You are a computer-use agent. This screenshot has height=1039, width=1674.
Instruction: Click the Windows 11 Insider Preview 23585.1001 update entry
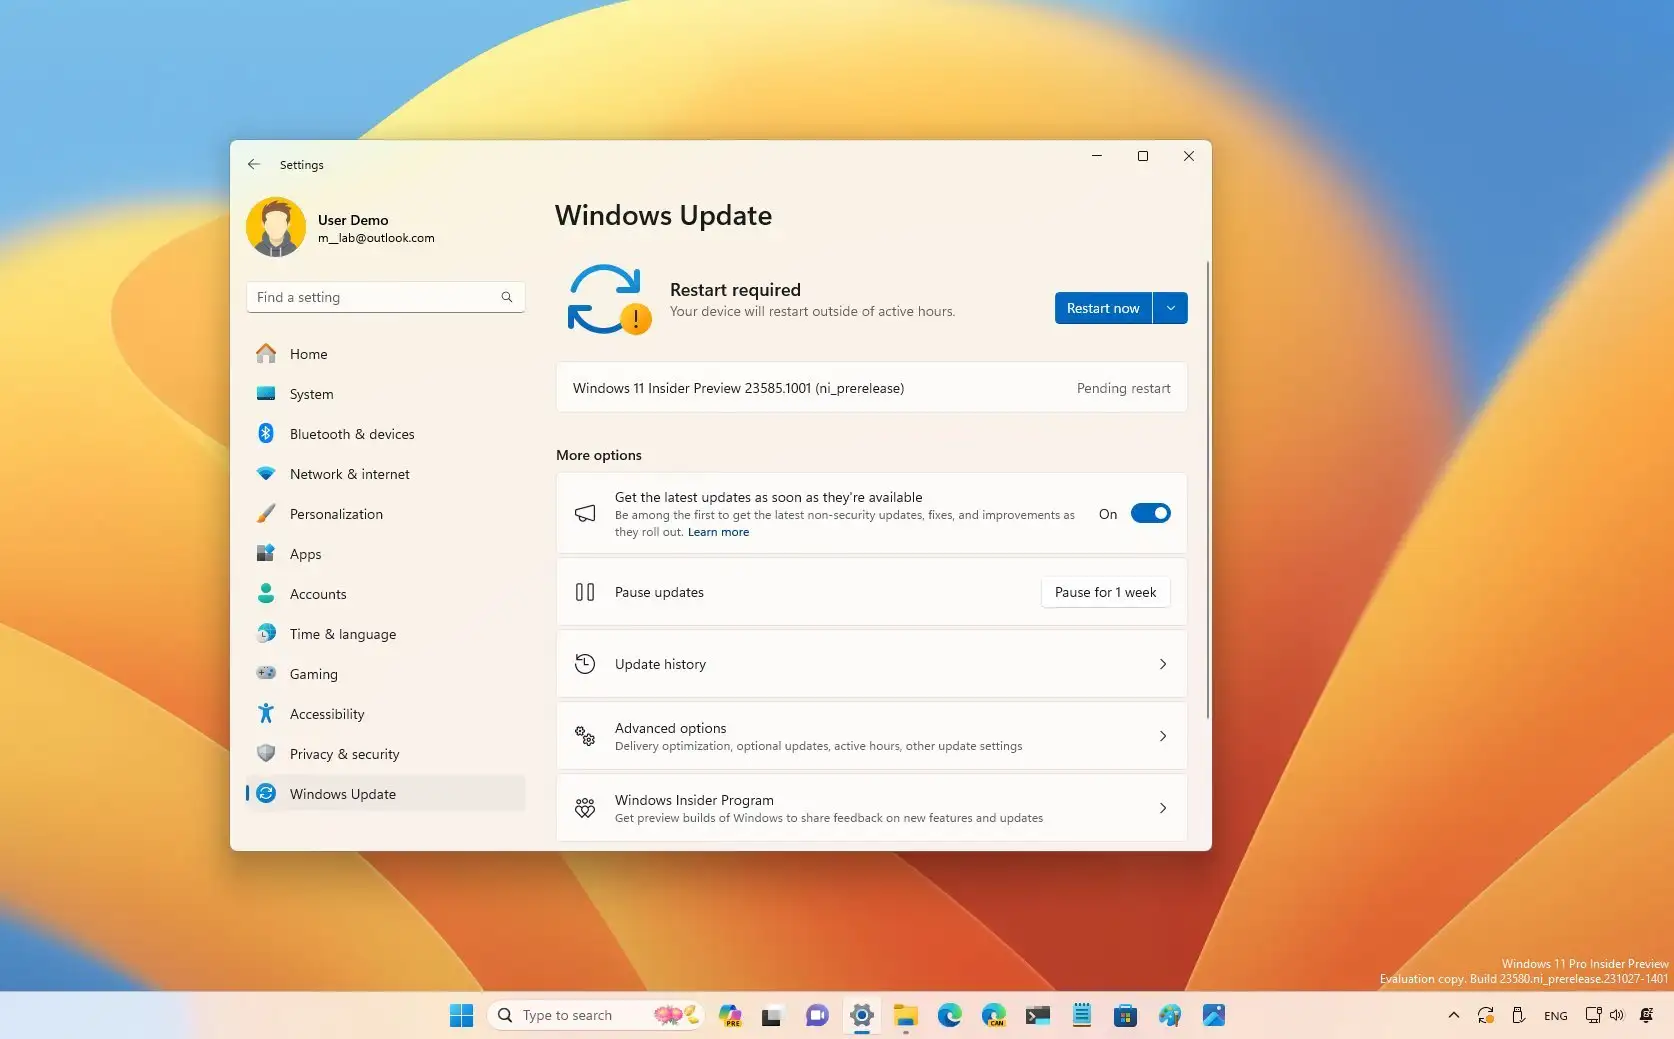[x=872, y=388]
